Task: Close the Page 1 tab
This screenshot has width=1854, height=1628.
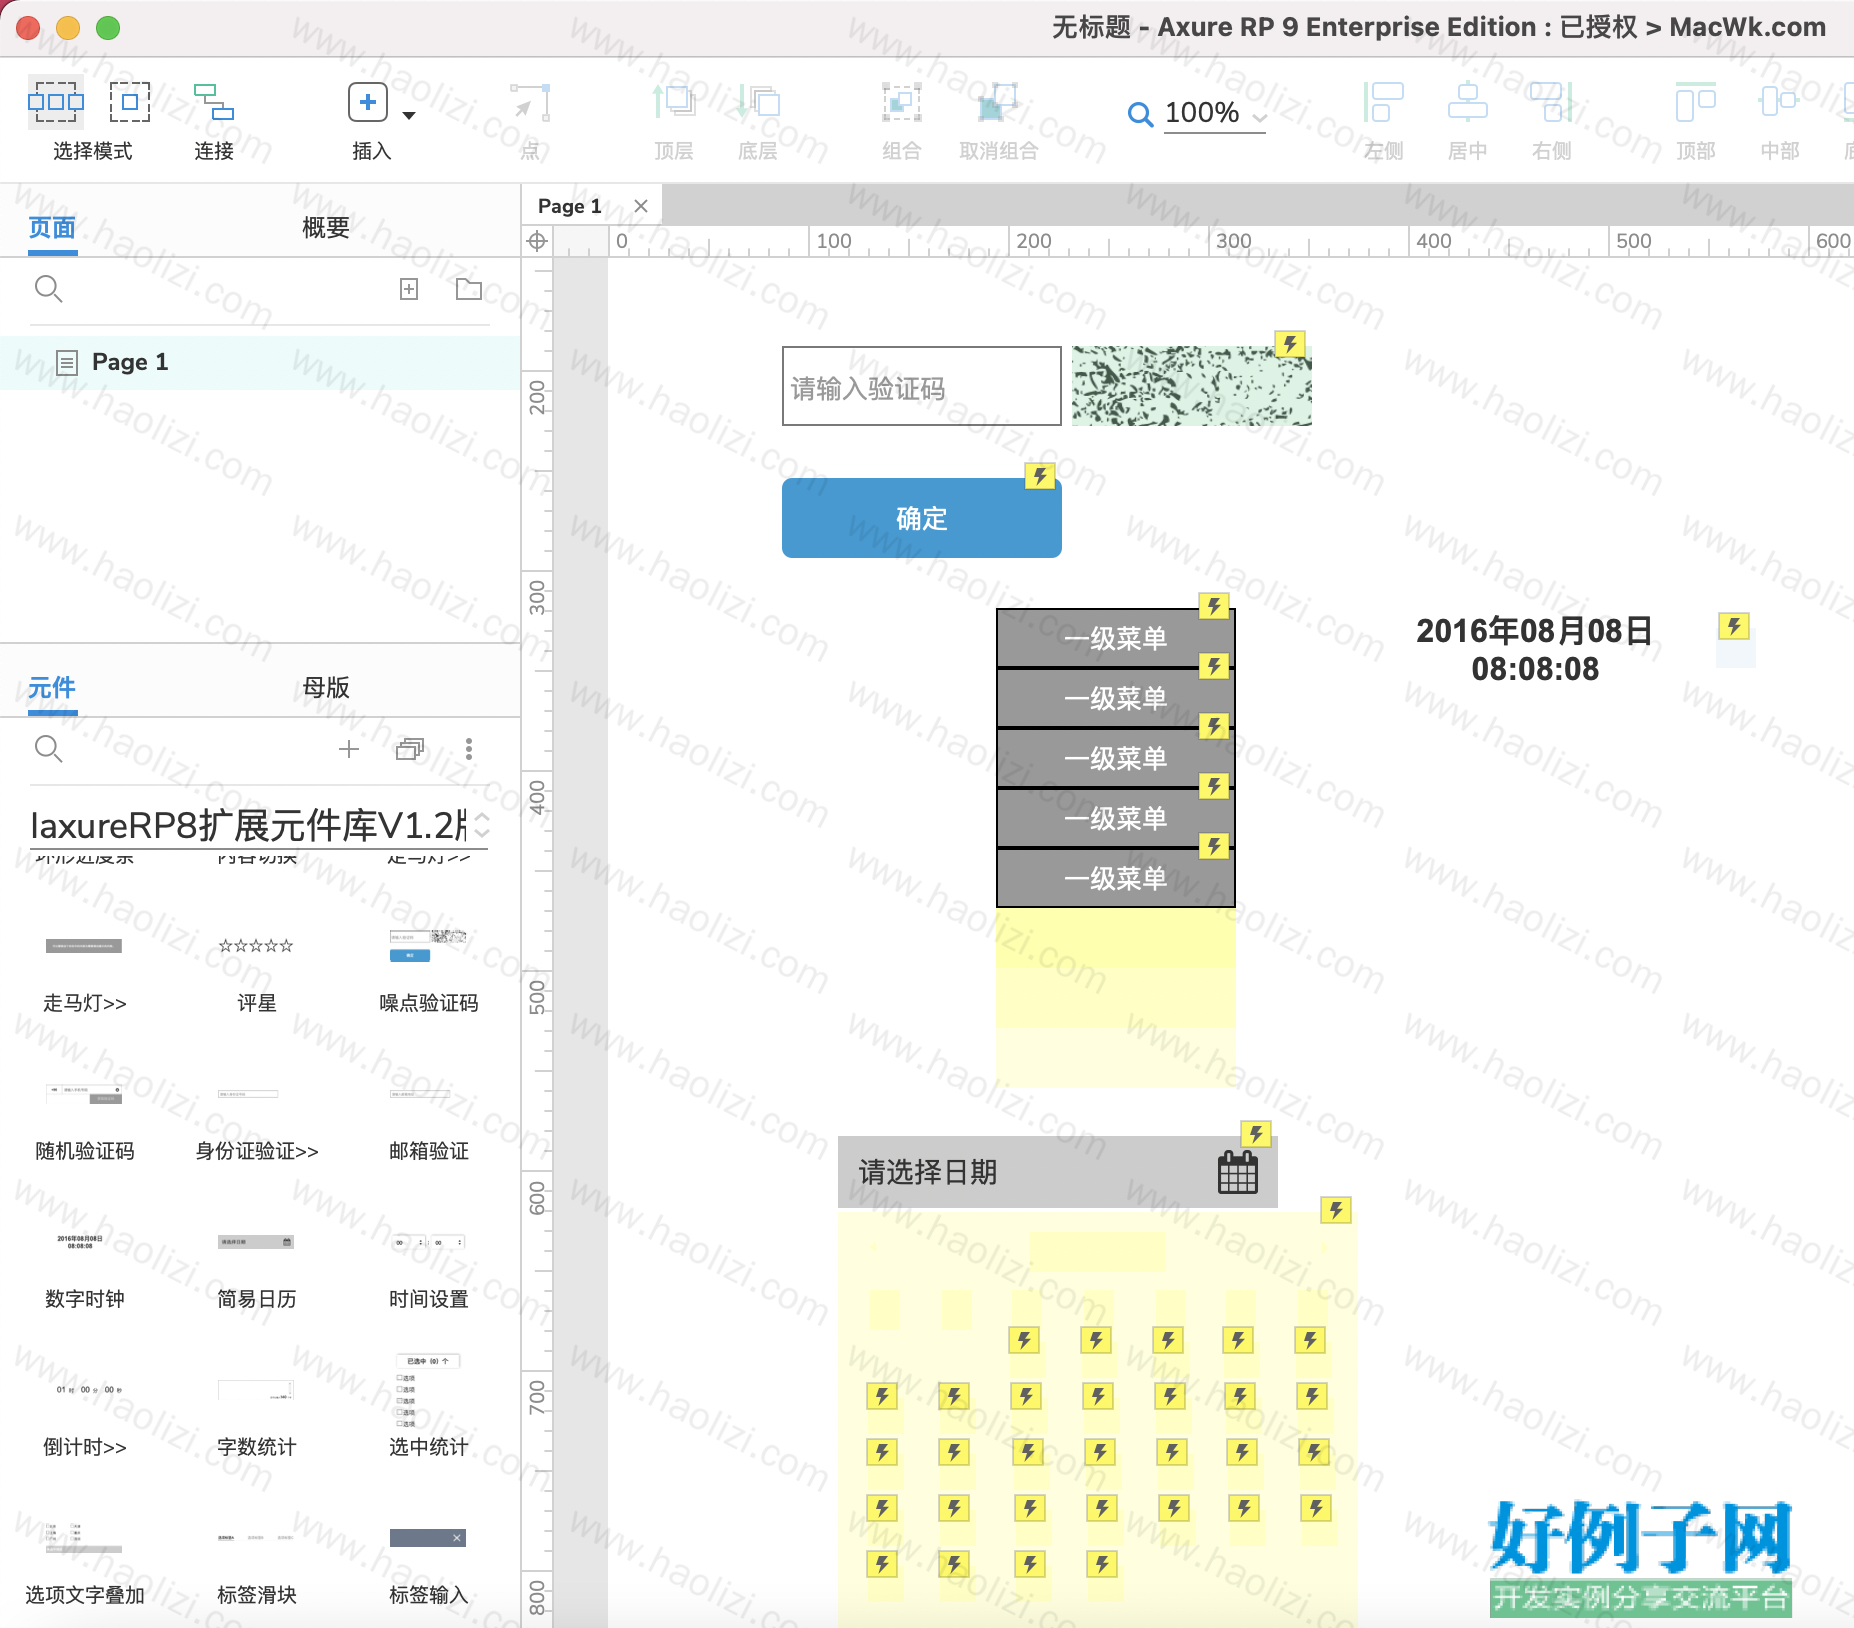Action: pyautogui.click(x=641, y=206)
